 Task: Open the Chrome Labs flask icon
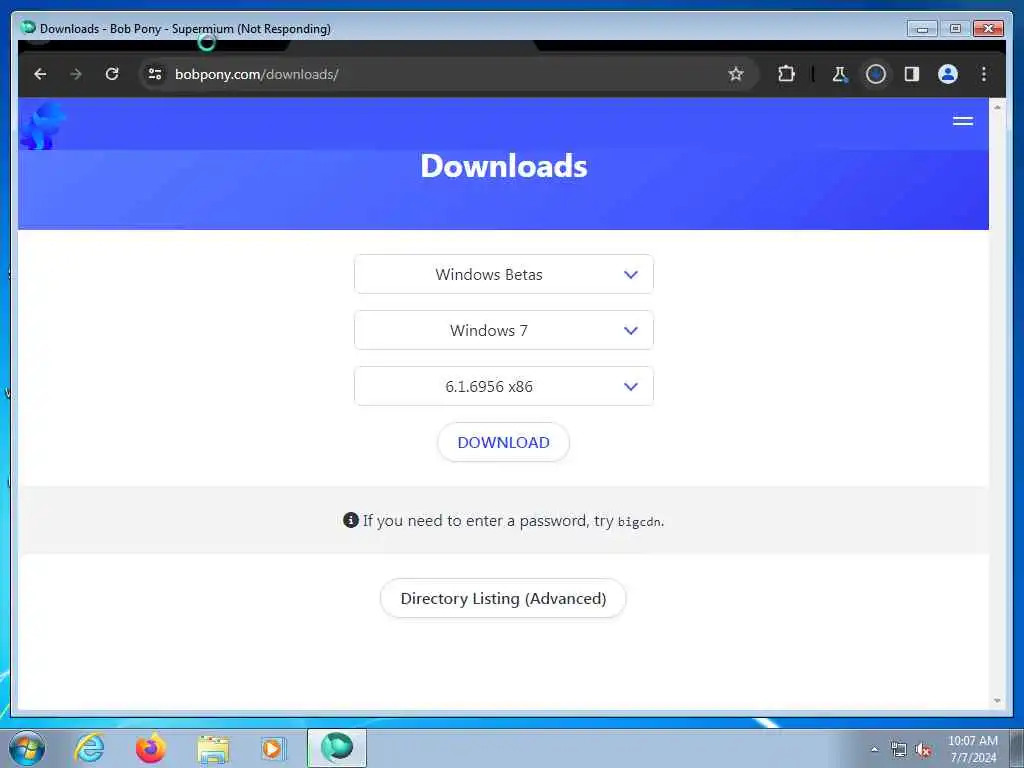click(840, 74)
